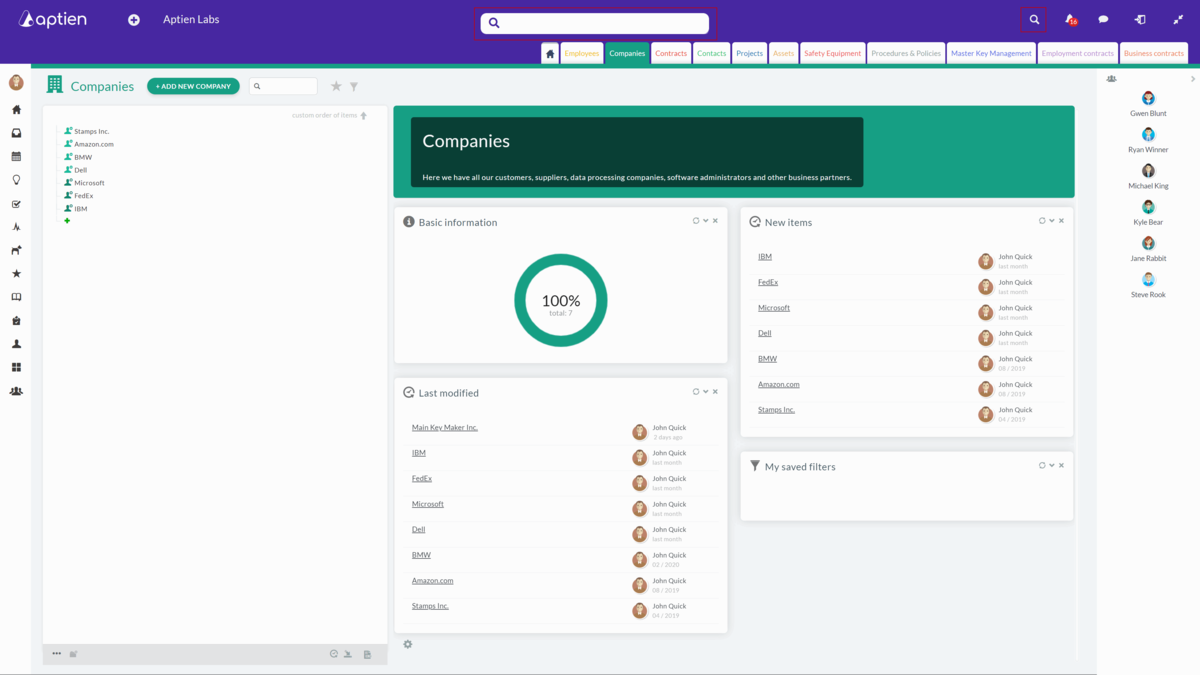The height and width of the screenshot is (675, 1200).
Task: Close the My saved filters widget
Action: click(1061, 465)
